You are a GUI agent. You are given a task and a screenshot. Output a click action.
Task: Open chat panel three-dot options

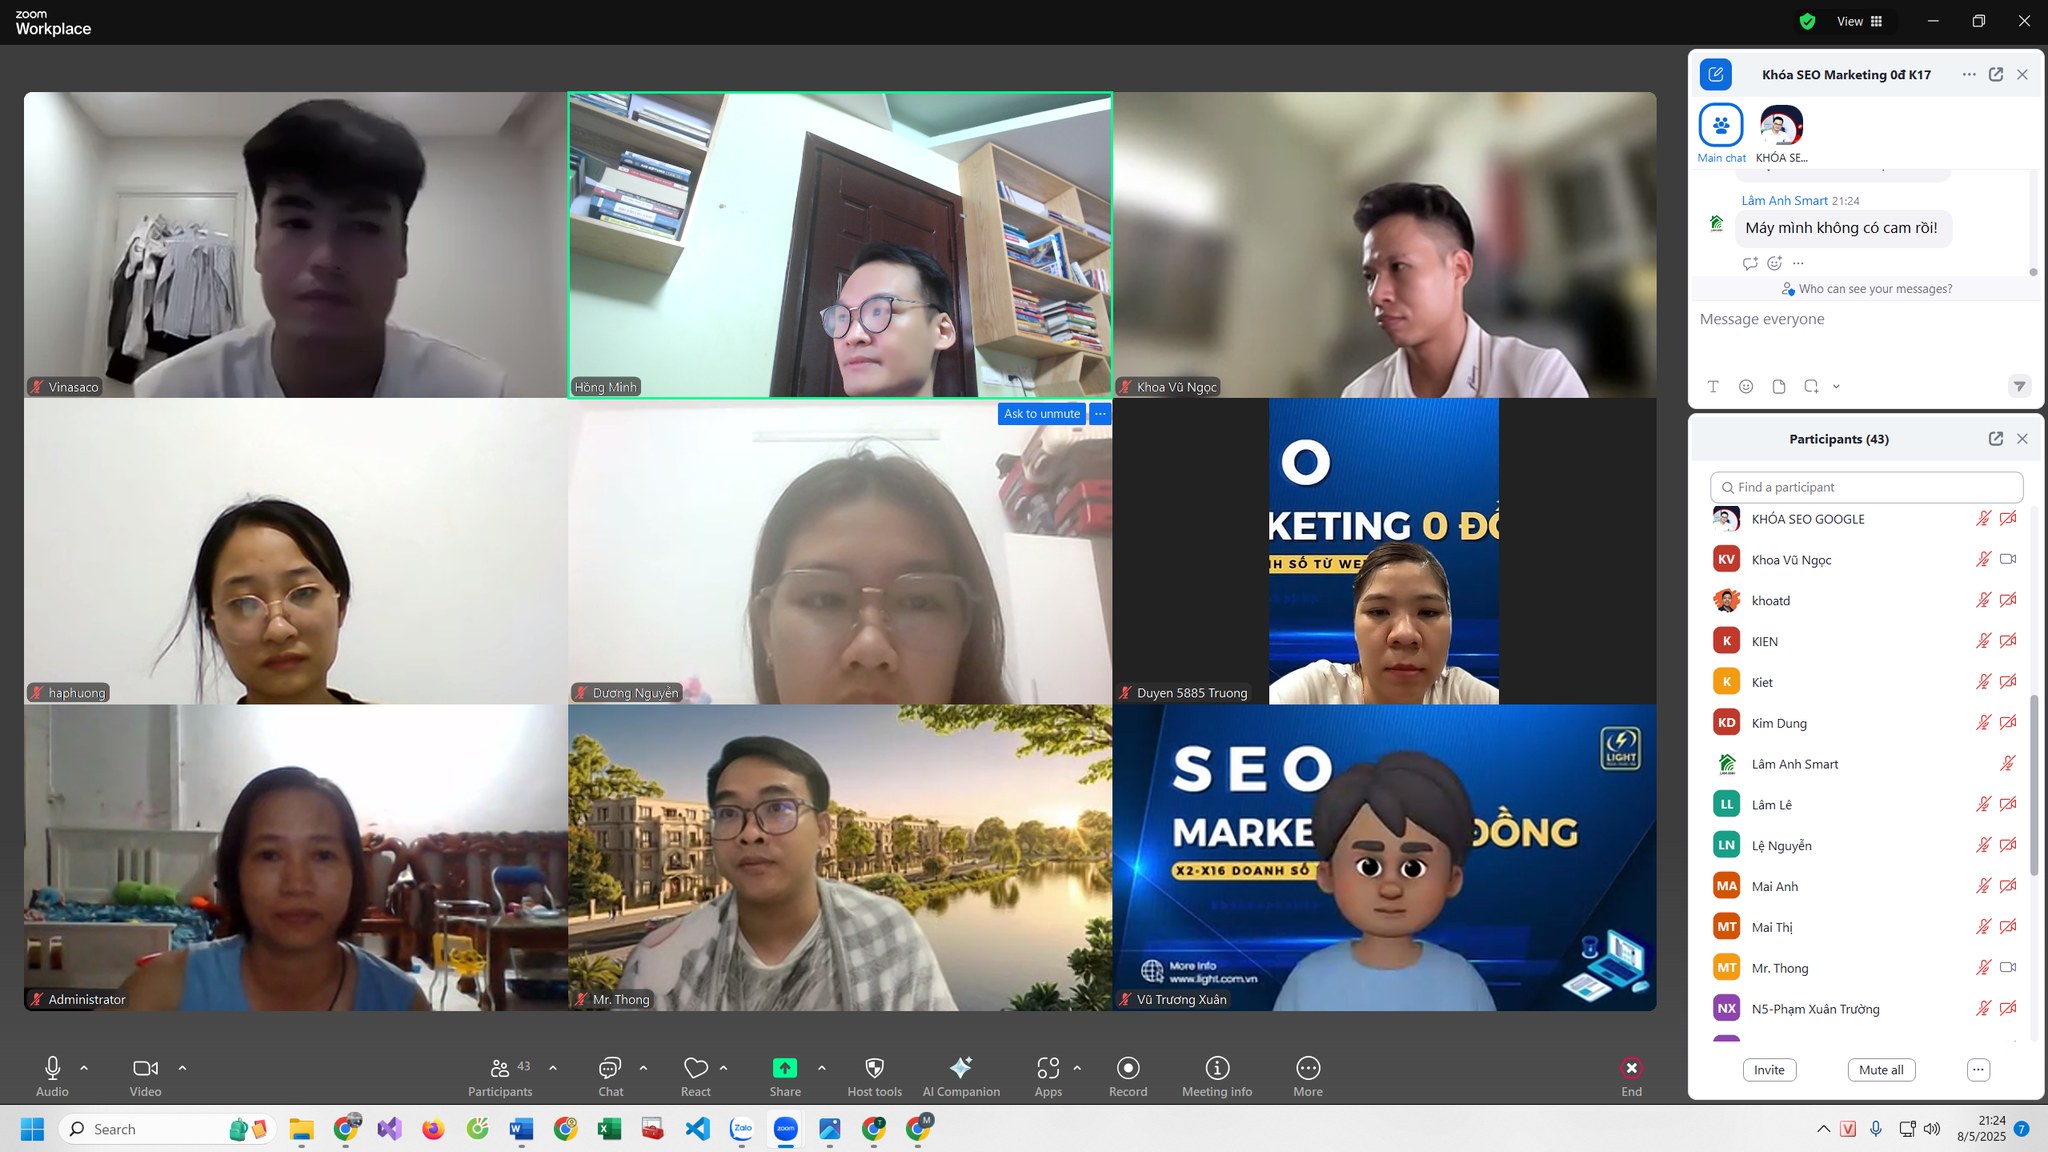tap(1969, 74)
